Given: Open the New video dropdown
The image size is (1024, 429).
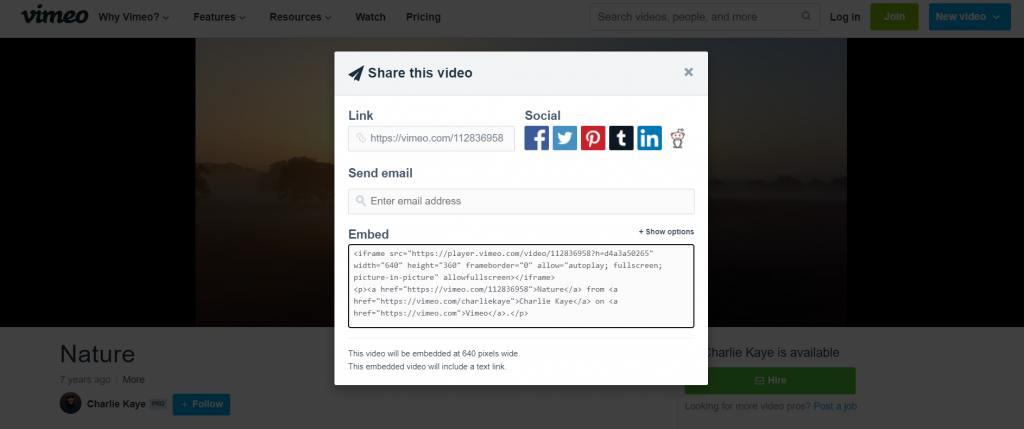Looking at the screenshot, I should (969, 16).
